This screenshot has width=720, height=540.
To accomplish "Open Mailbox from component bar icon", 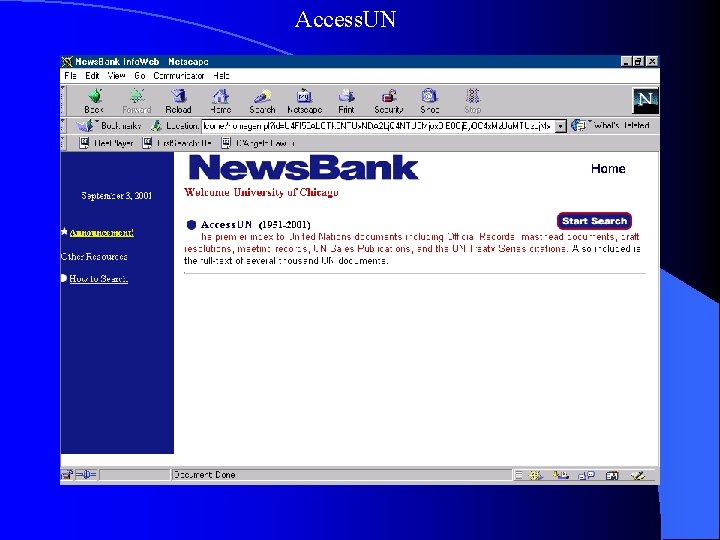I will coord(561,475).
